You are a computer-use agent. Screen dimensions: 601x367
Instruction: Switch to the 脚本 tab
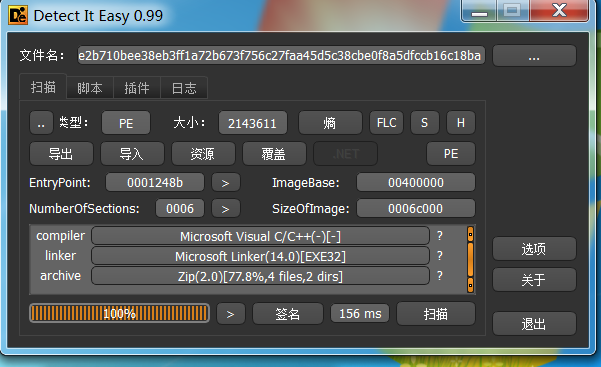click(90, 88)
